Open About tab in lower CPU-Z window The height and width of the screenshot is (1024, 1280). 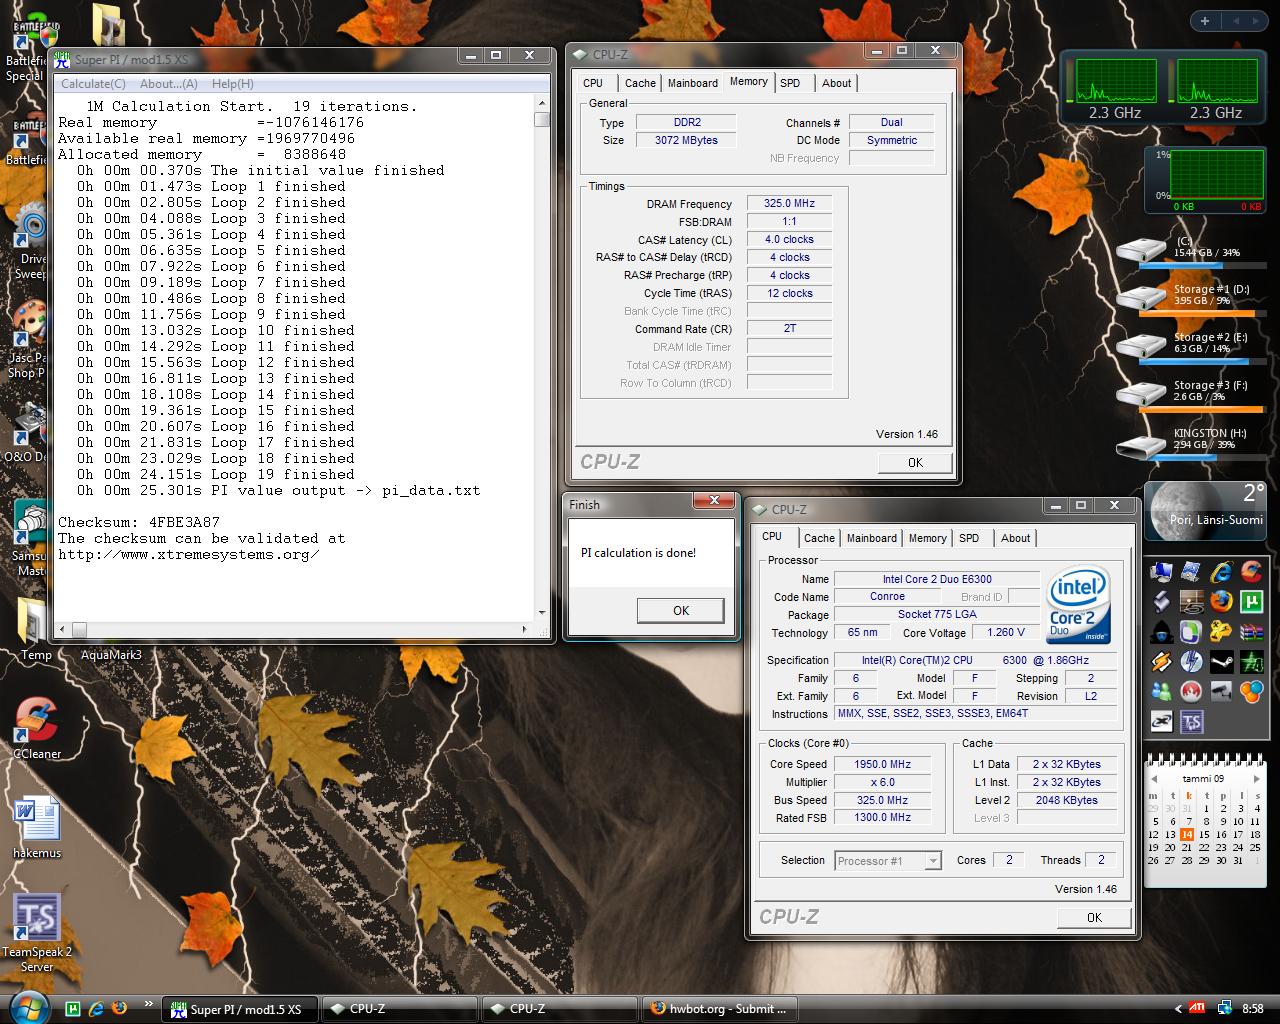pos(1015,538)
